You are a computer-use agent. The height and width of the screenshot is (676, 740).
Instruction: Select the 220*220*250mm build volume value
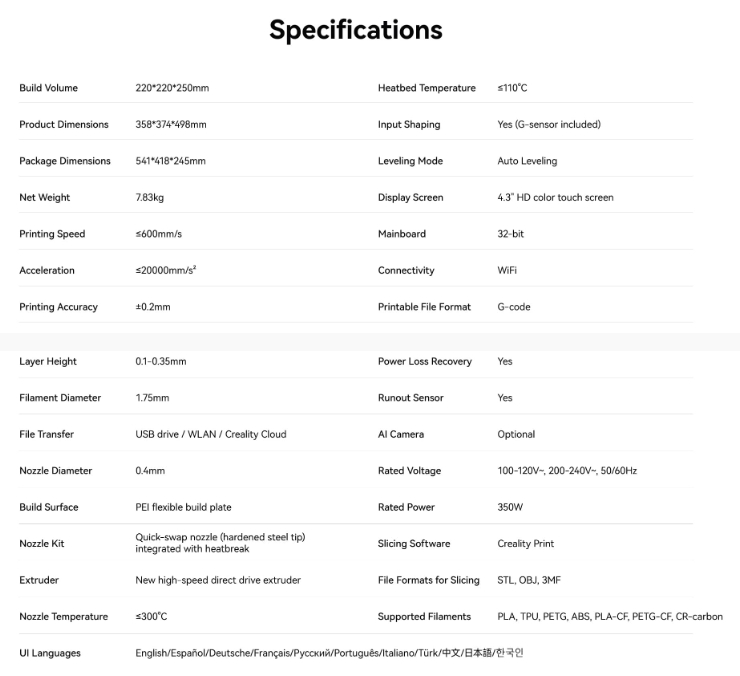[x=172, y=88]
